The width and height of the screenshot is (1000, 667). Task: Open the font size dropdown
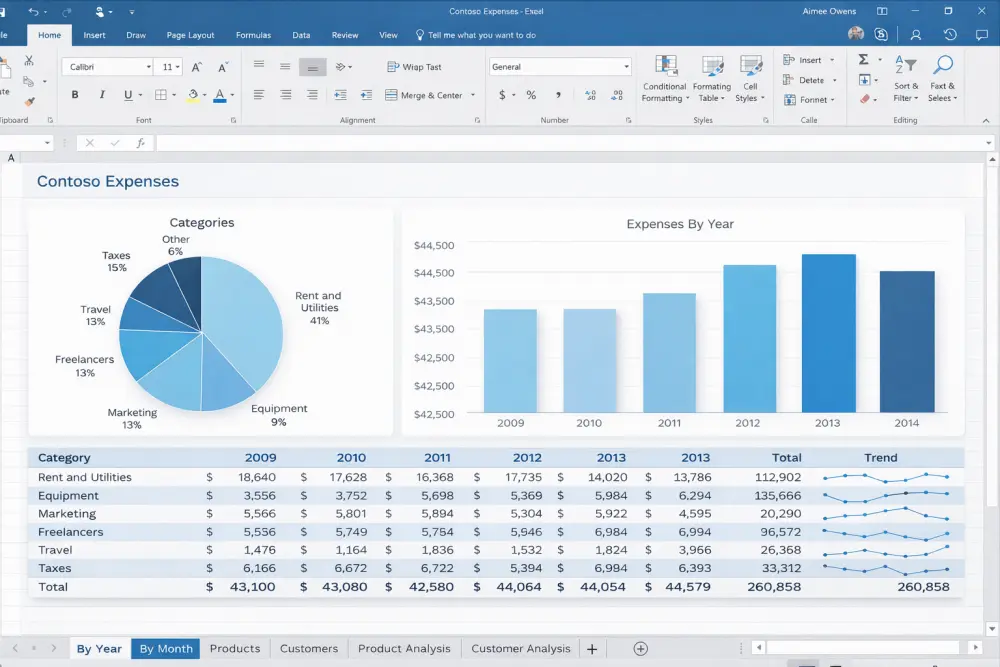point(176,66)
